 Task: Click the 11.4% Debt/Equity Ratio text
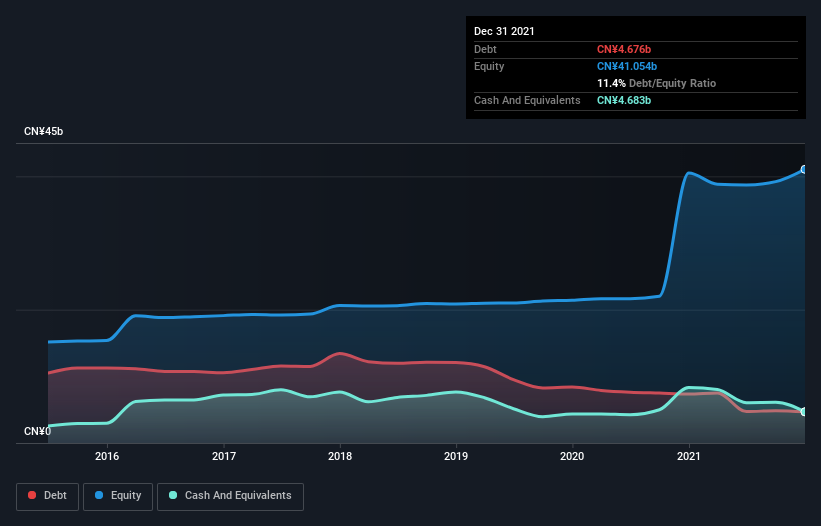[657, 83]
